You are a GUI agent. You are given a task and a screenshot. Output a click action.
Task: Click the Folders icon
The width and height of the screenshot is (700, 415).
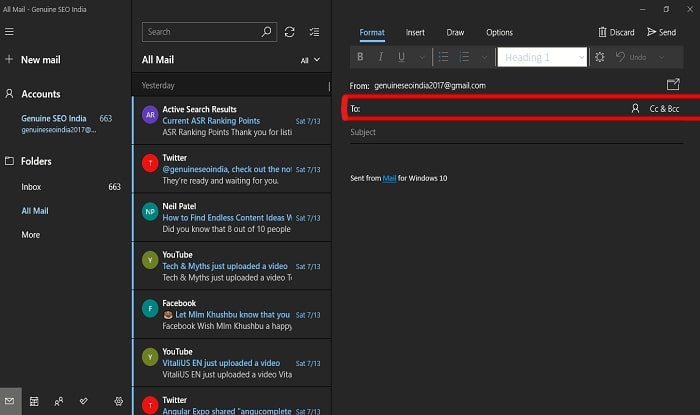tap(9, 161)
